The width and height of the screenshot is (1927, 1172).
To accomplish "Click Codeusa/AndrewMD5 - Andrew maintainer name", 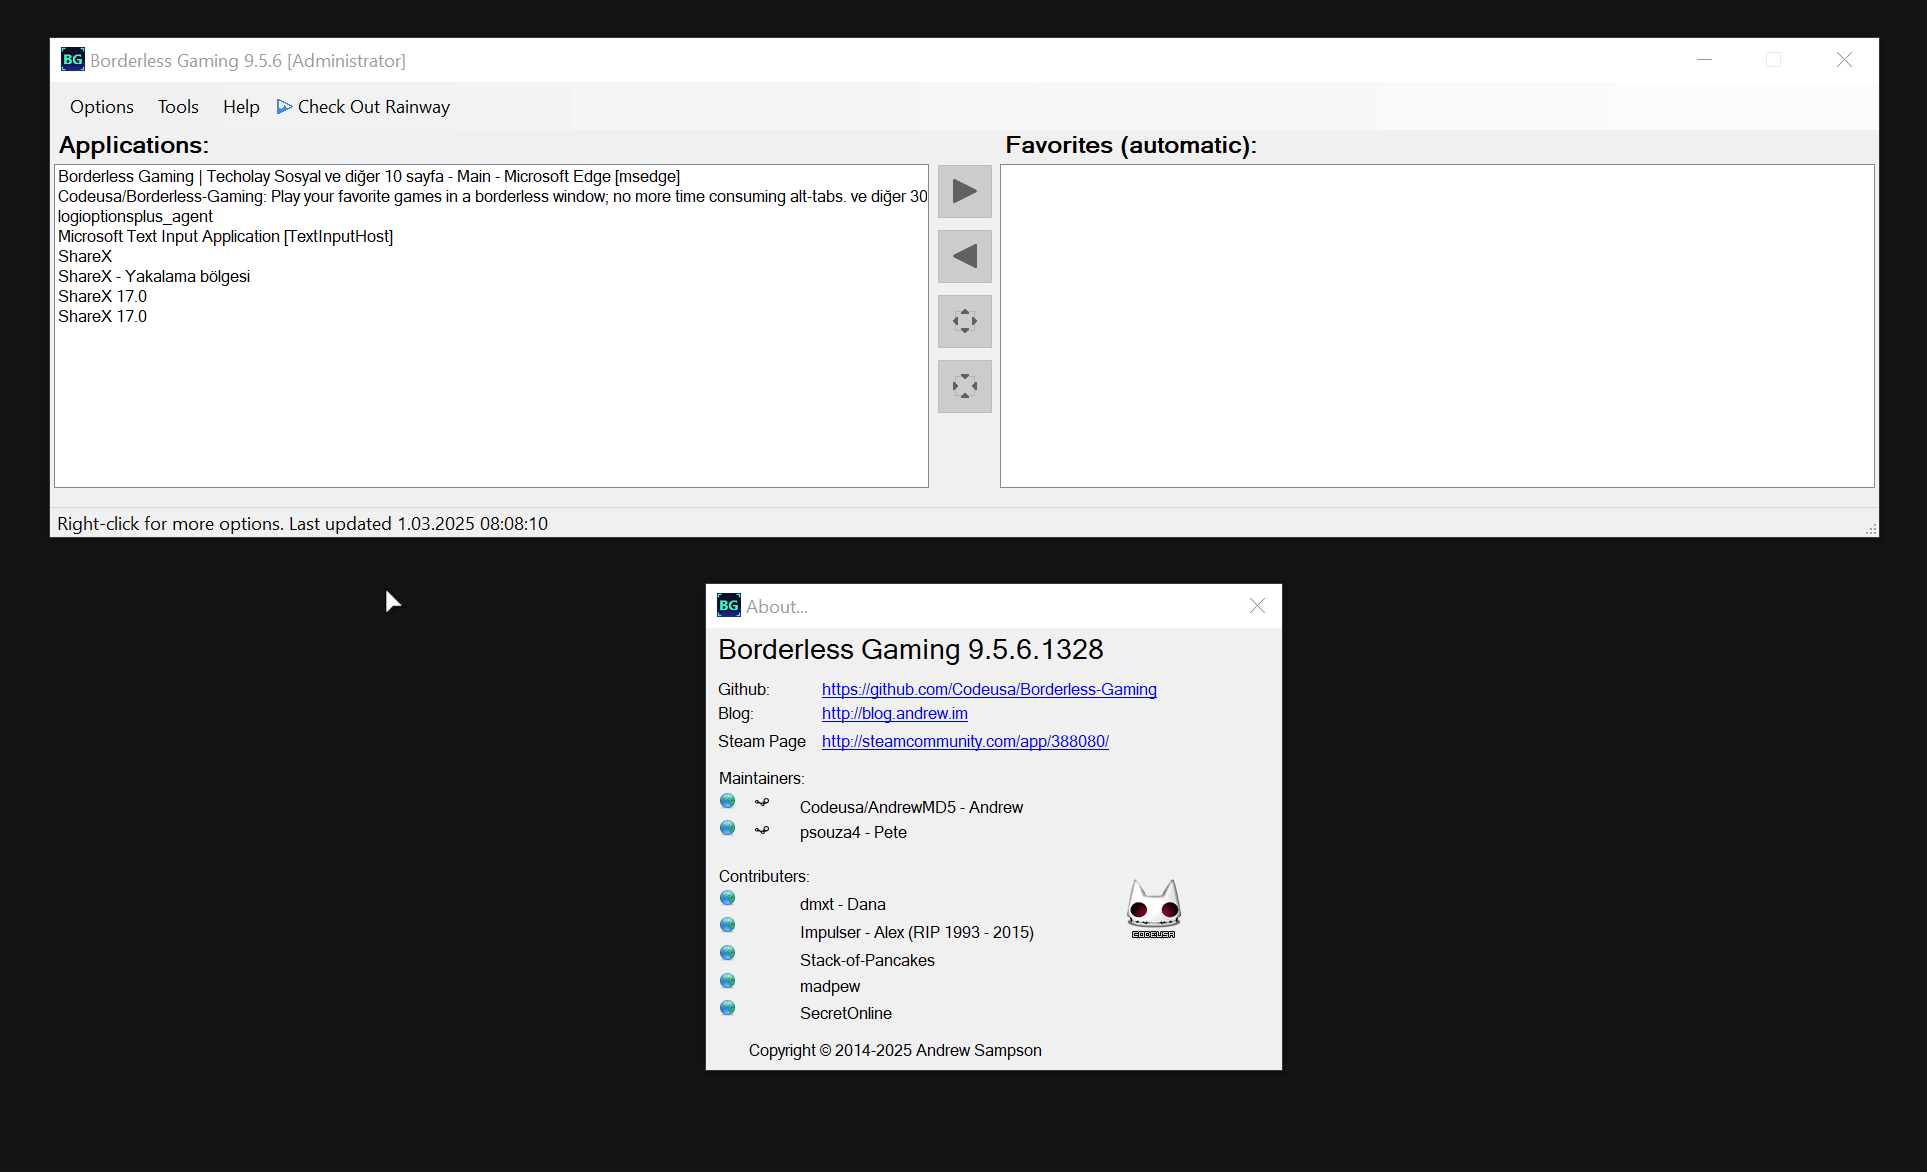I will (911, 807).
